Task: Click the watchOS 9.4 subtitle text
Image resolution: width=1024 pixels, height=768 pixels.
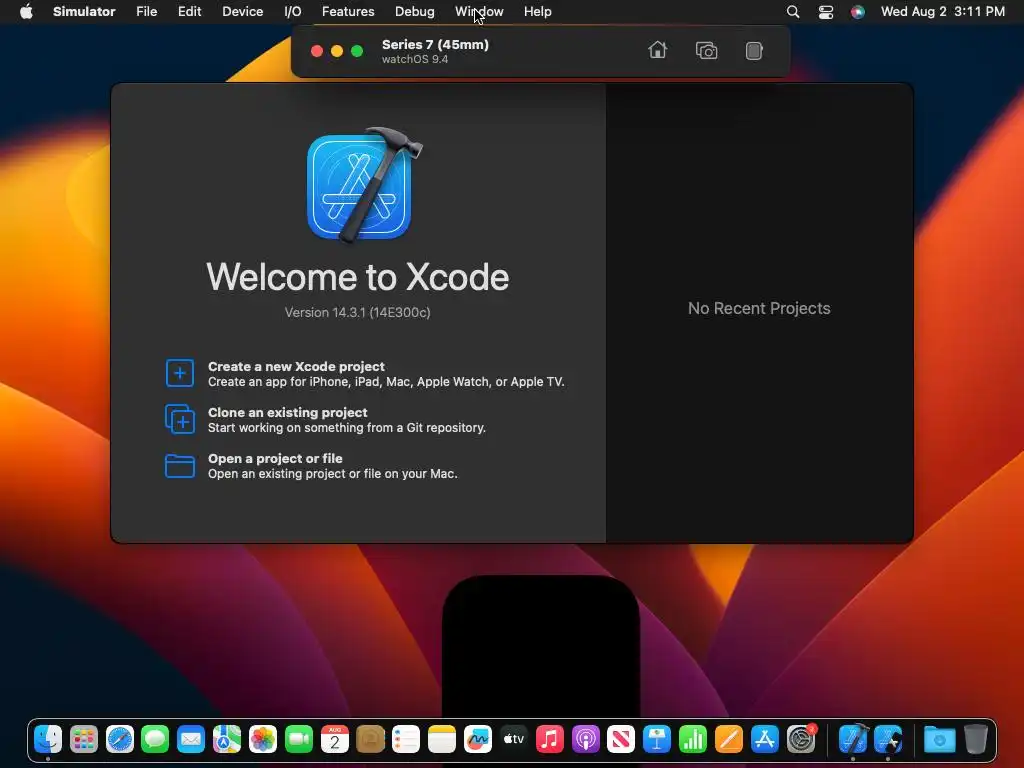Action: tap(415, 59)
